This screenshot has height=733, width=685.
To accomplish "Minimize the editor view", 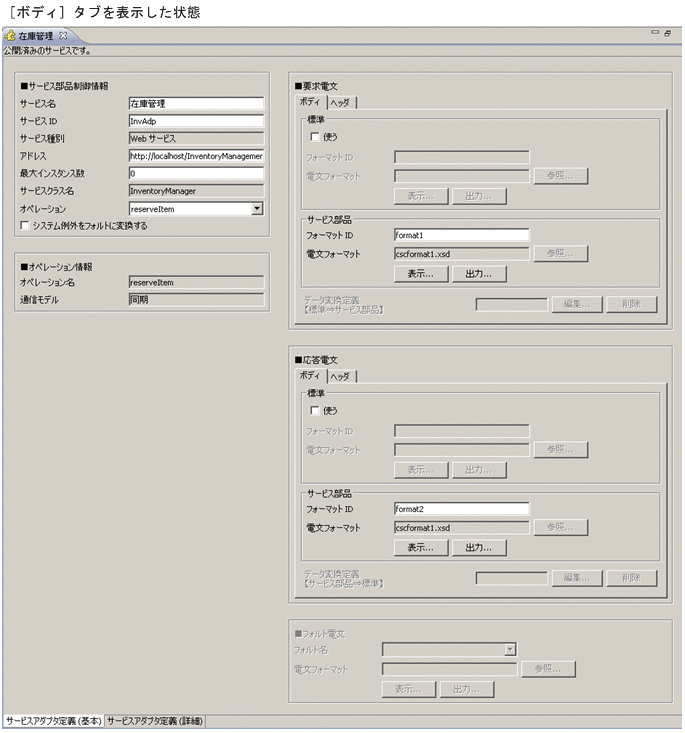I will 655,33.
